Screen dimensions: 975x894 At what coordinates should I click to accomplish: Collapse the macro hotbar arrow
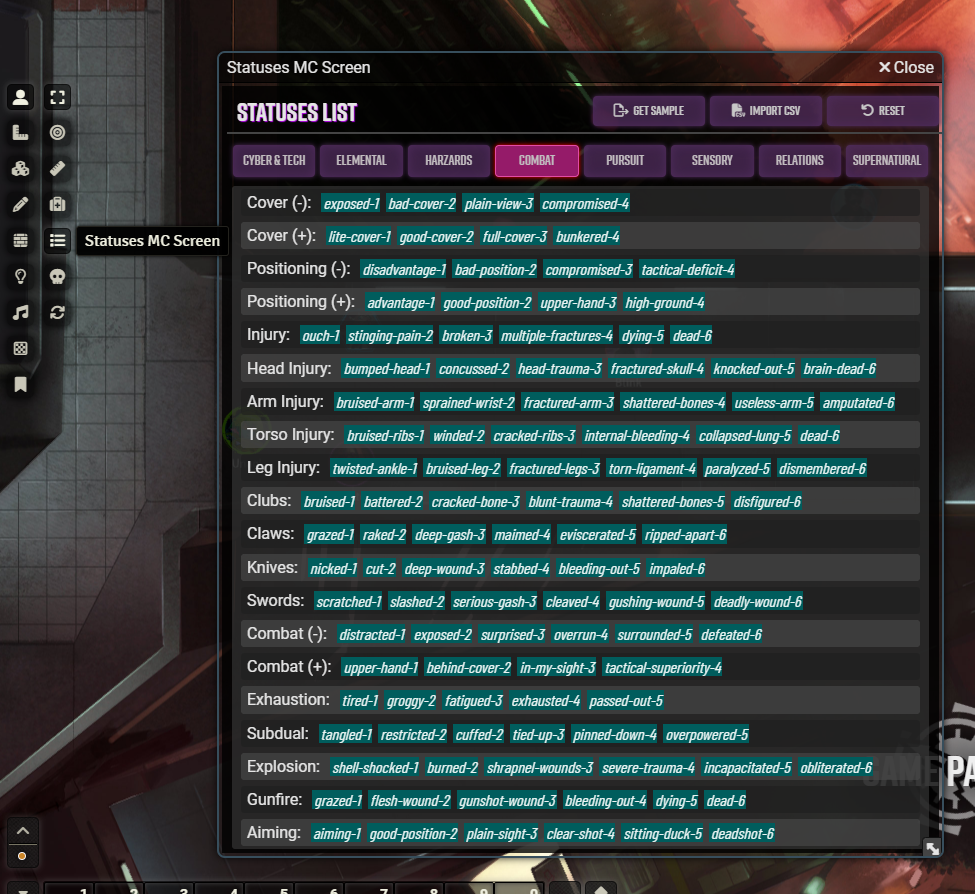22,888
